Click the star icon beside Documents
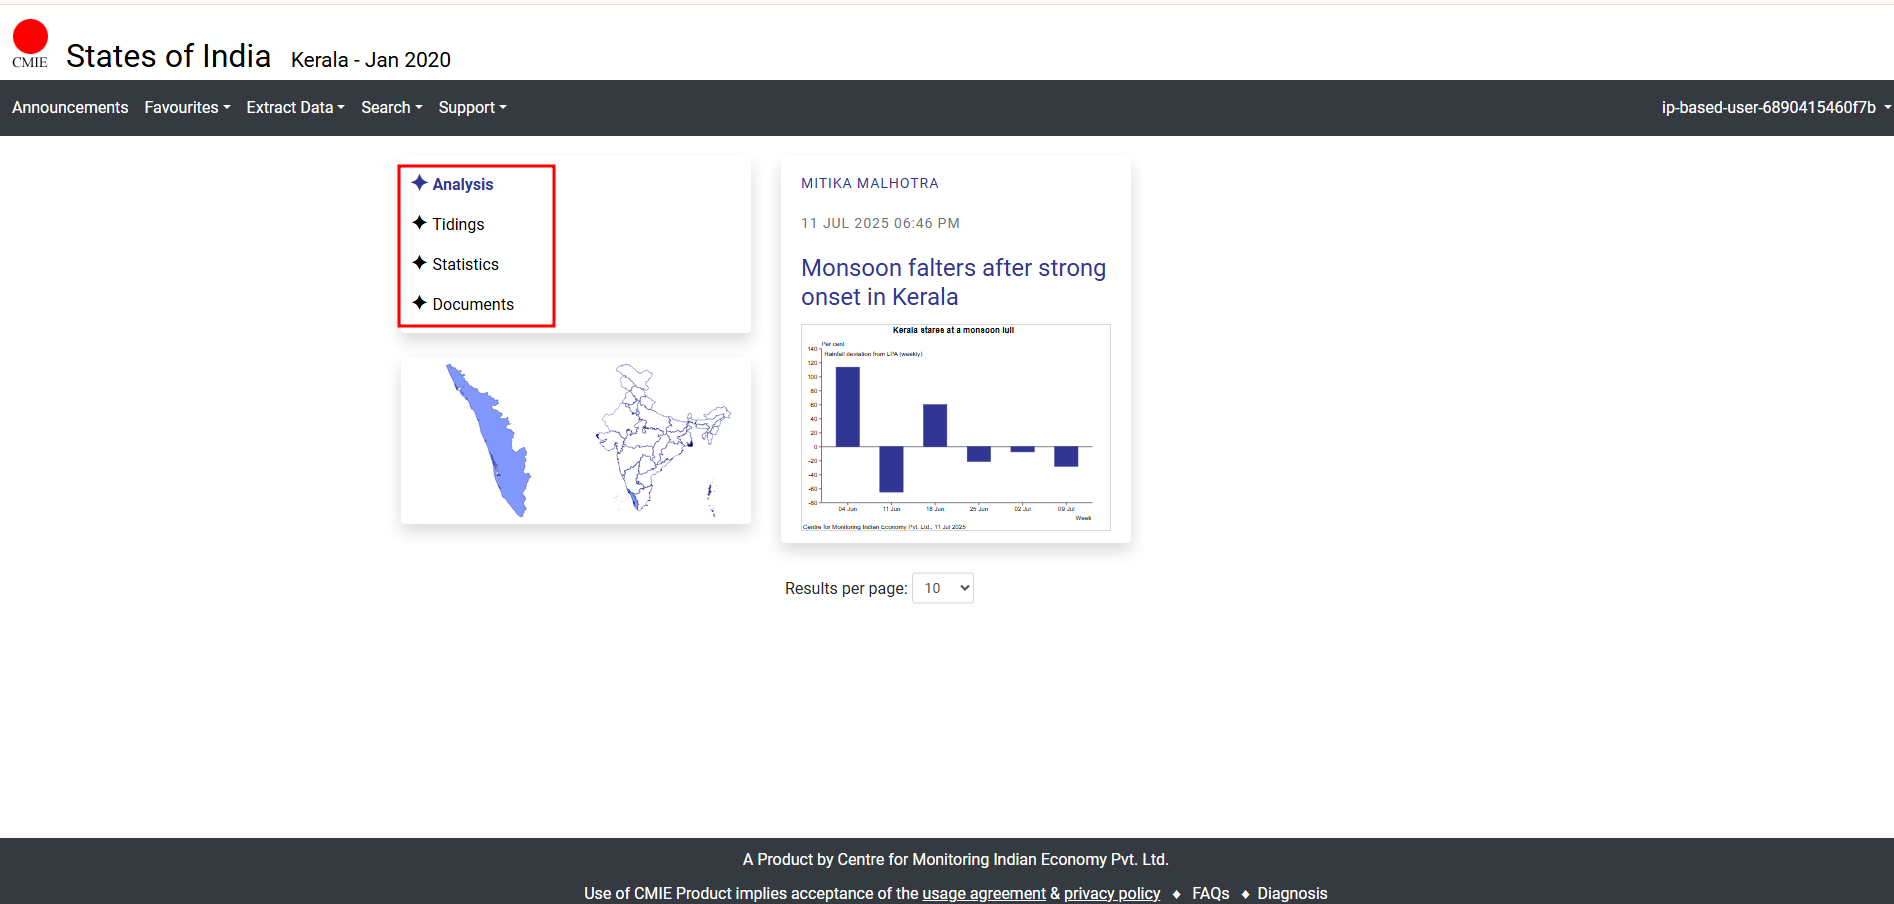This screenshot has width=1894, height=904. [419, 303]
